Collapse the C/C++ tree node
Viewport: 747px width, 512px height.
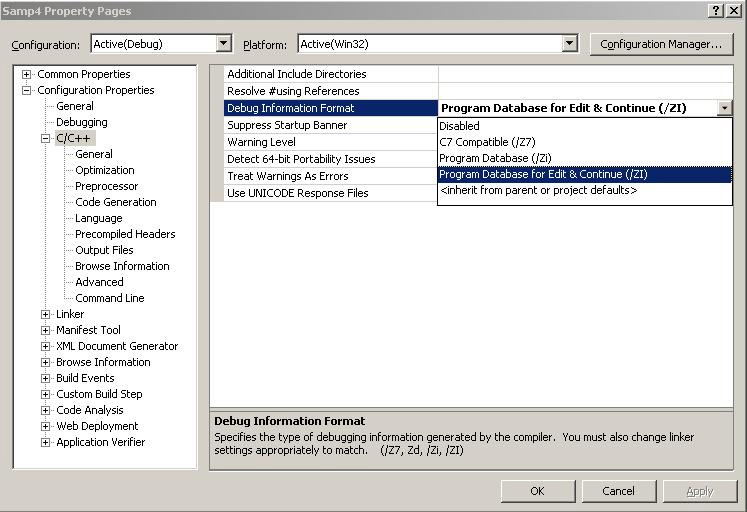46,138
